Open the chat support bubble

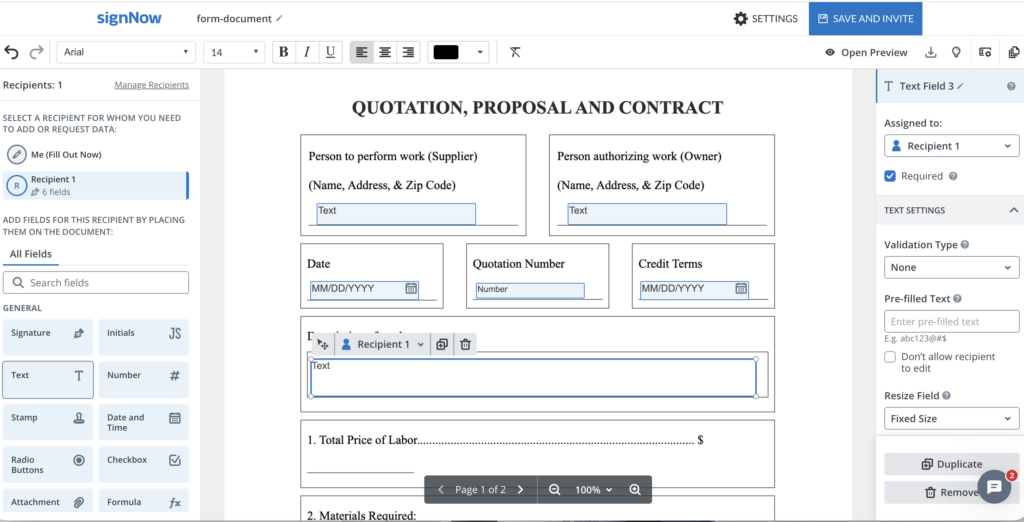(995, 487)
